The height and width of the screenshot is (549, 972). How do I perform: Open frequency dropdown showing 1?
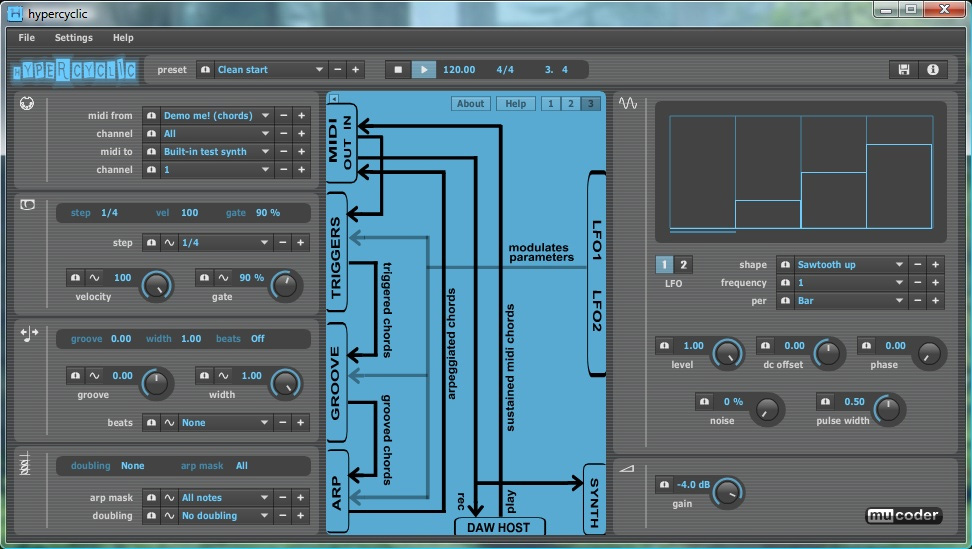[850, 283]
